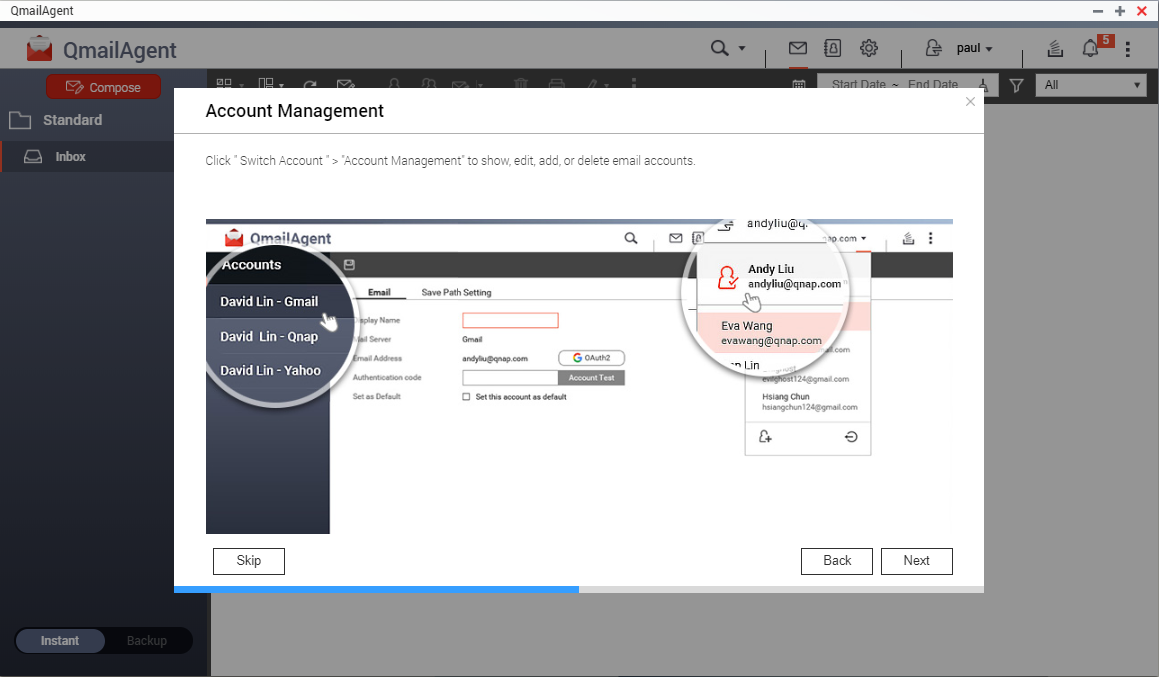
Task: Minimize the QmailAgent window
Action: 1098,11
